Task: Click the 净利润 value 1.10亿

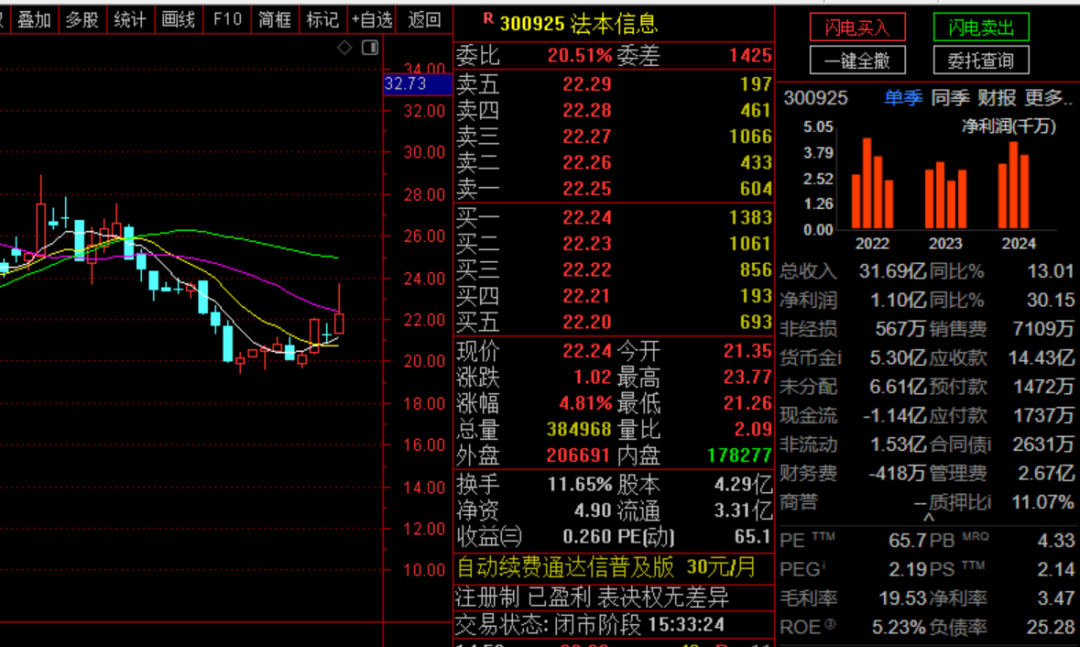Action: [898, 300]
